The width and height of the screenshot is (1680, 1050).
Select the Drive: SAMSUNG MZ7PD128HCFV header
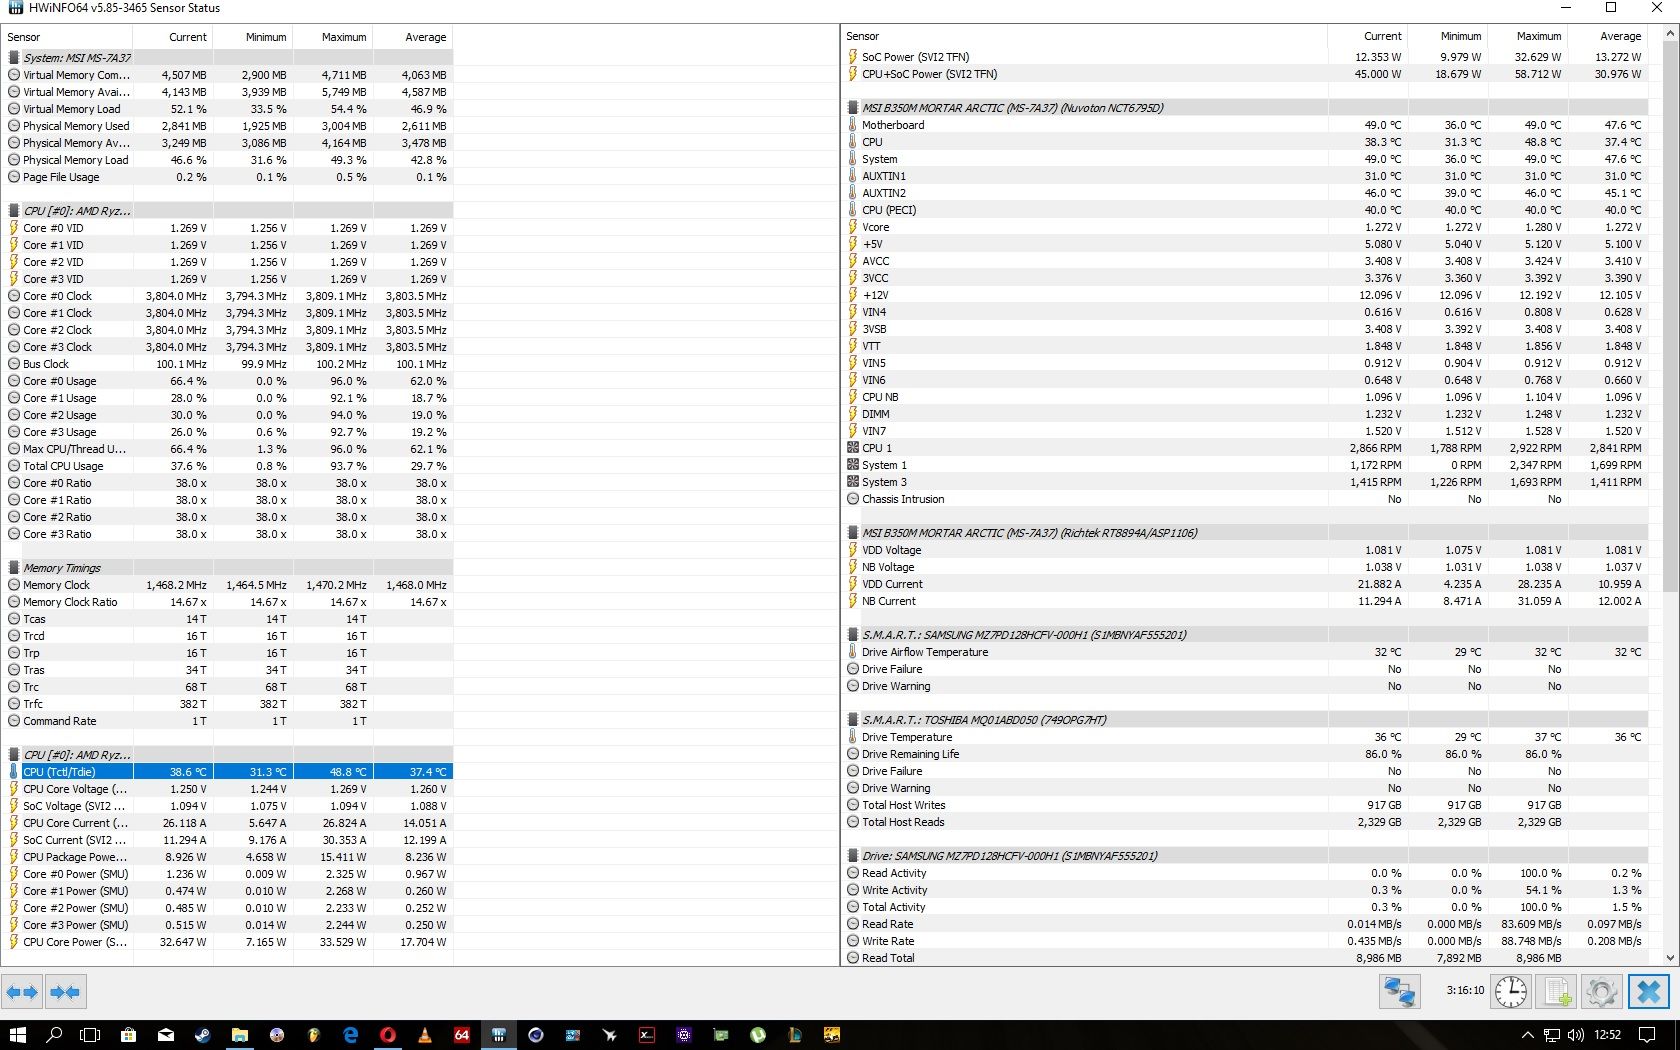click(x=1246, y=855)
